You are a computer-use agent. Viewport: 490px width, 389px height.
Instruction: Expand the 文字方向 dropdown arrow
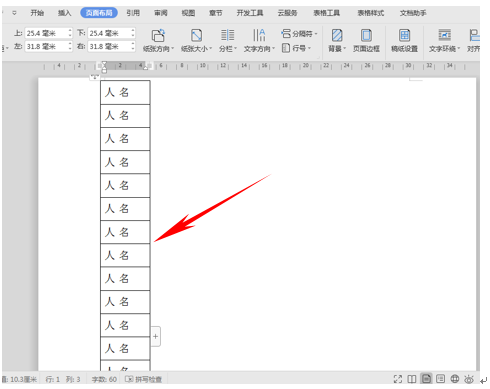[x=273, y=49]
